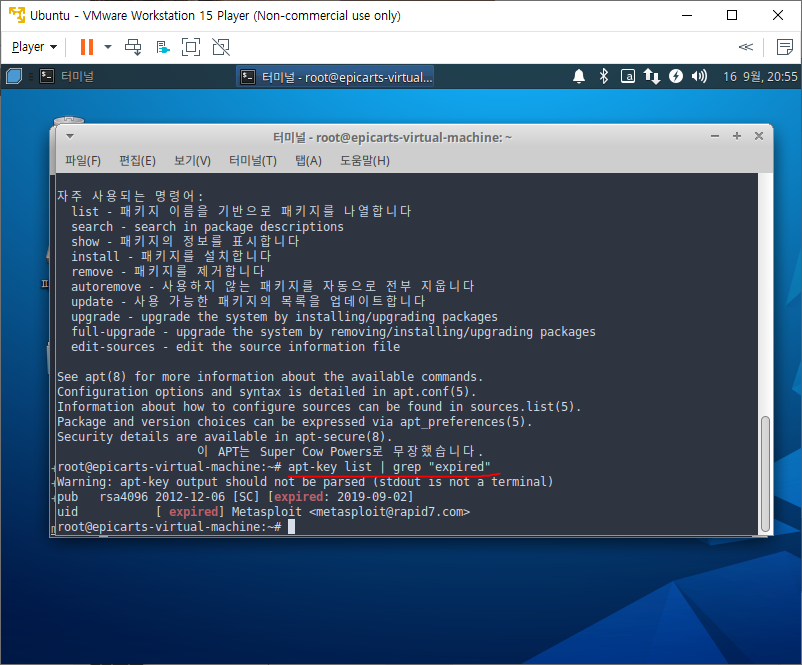This screenshot has height=665, width=802.
Task: Click the 'edit-sources' text line
Action: coord(235,347)
